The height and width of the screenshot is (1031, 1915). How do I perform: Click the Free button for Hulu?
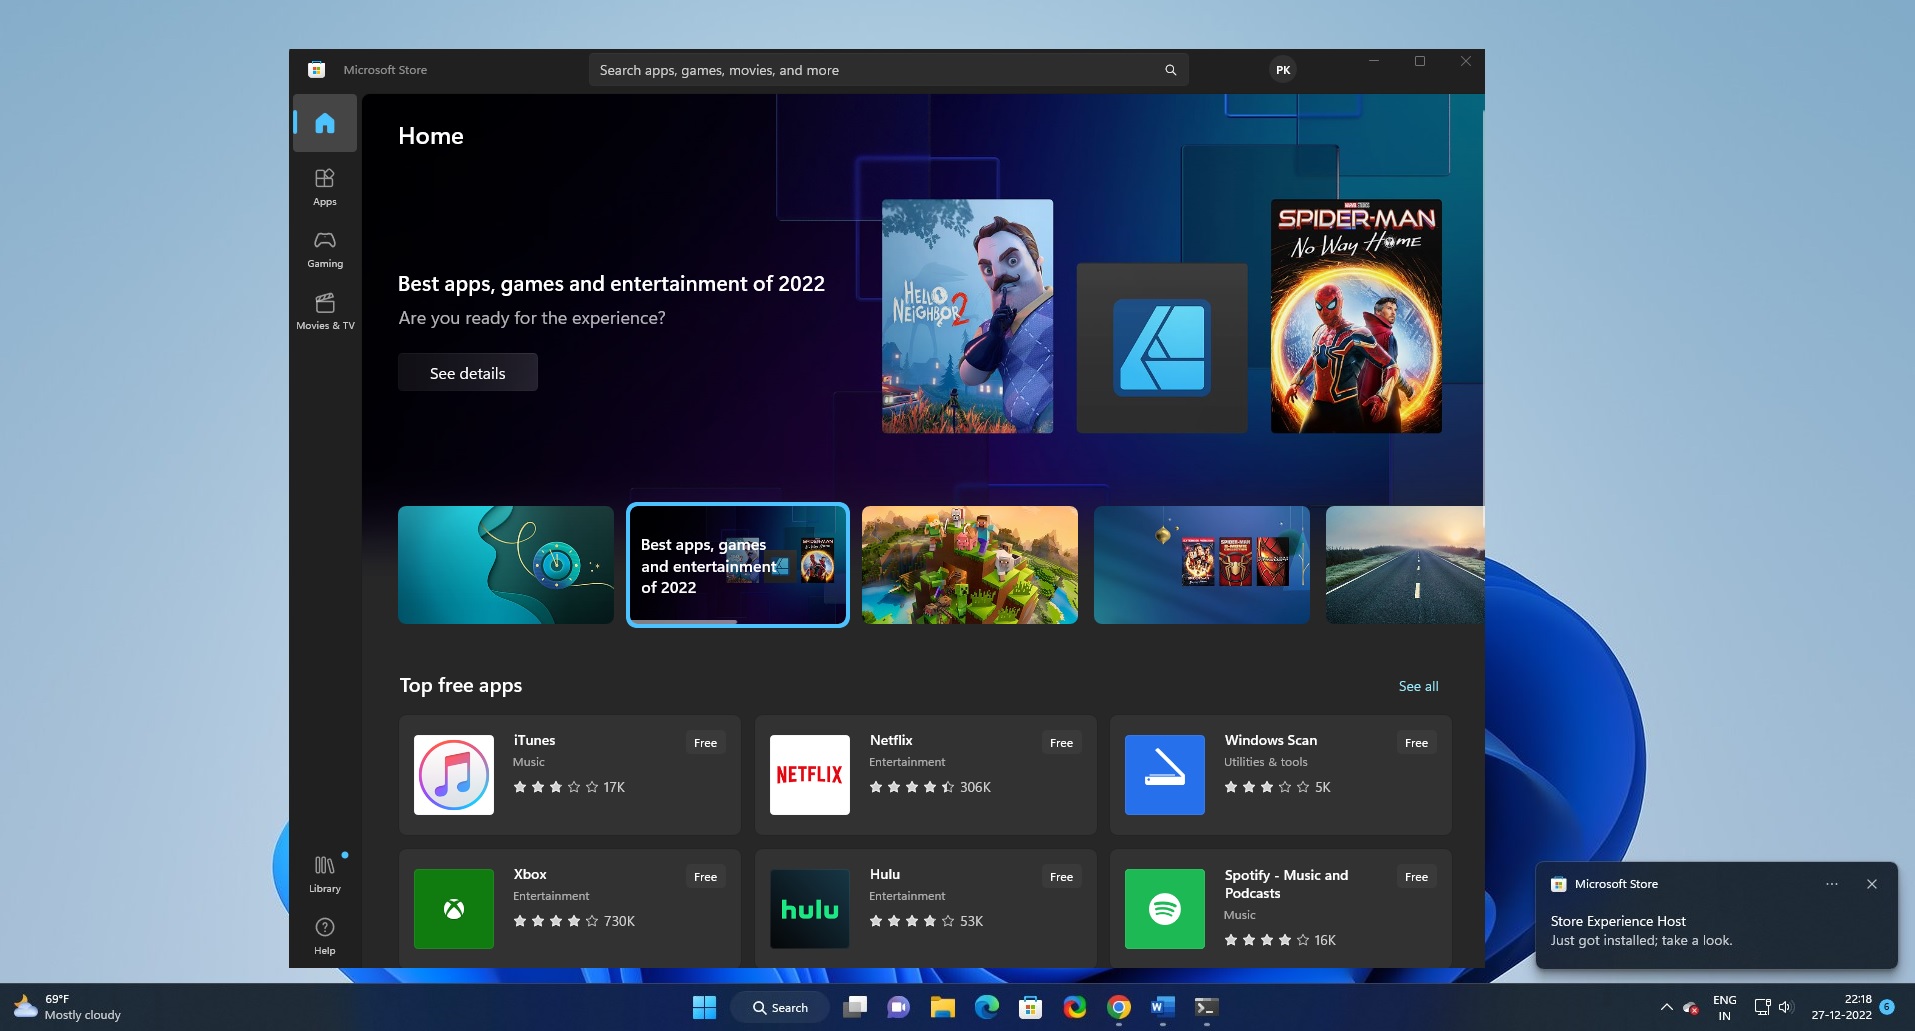point(1061,877)
